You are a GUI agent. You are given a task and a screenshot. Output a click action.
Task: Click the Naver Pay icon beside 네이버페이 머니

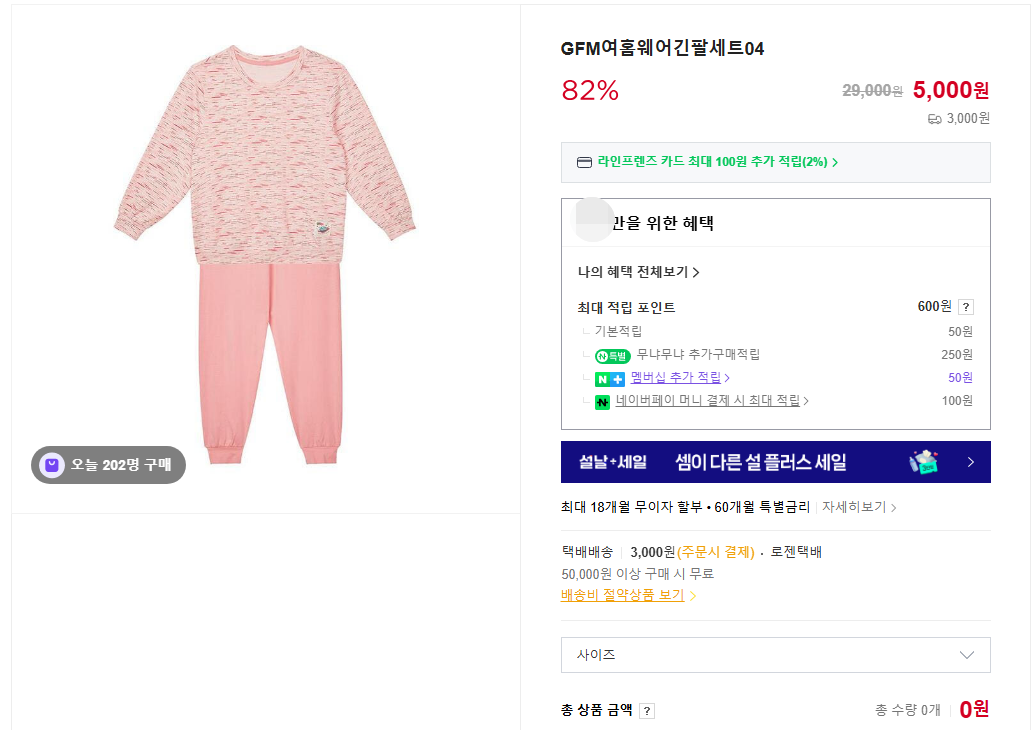602,402
